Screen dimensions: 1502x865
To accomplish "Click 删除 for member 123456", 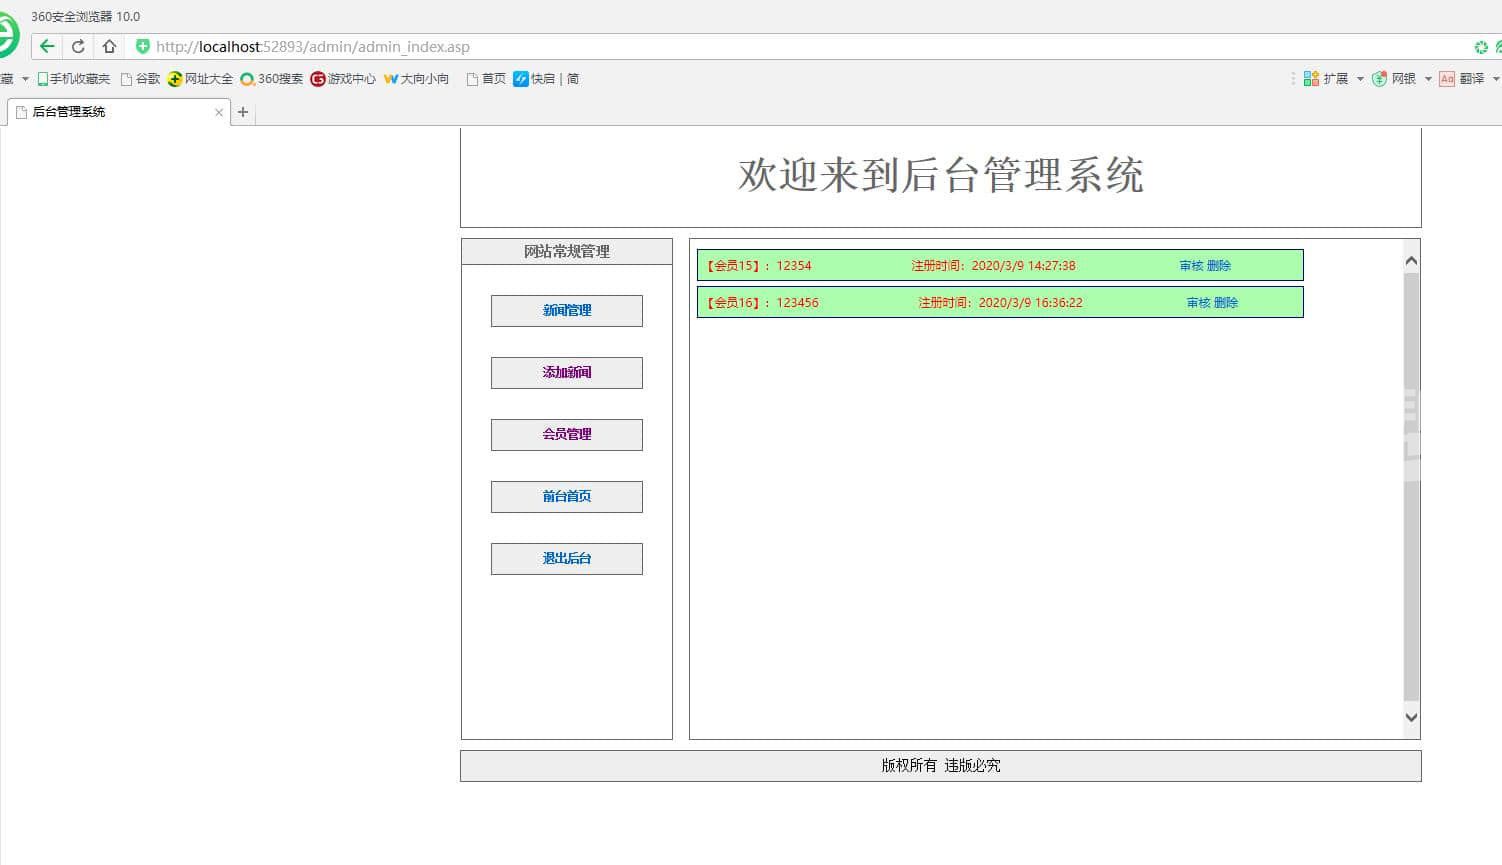I will pos(1226,303).
